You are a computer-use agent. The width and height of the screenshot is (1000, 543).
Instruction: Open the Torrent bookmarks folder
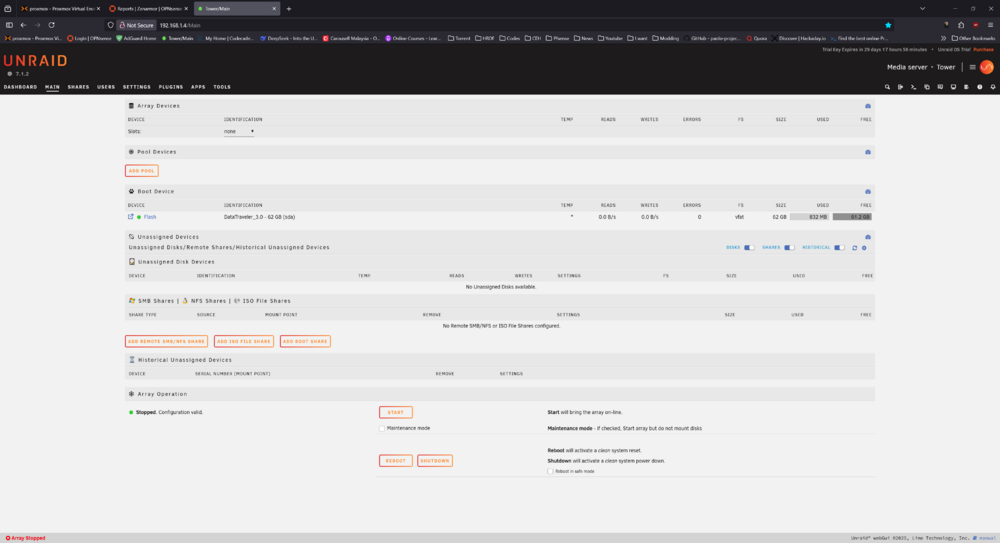point(459,38)
